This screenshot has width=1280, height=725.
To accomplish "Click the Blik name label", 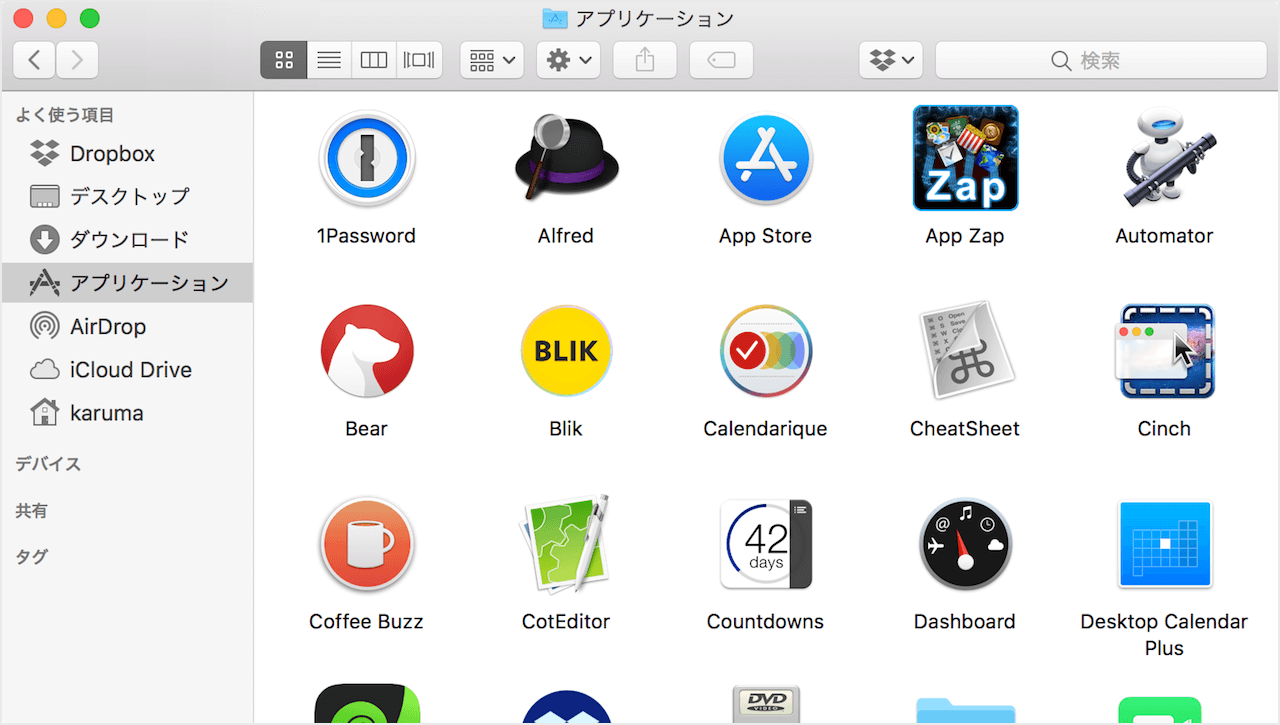I will pos(566,429).
